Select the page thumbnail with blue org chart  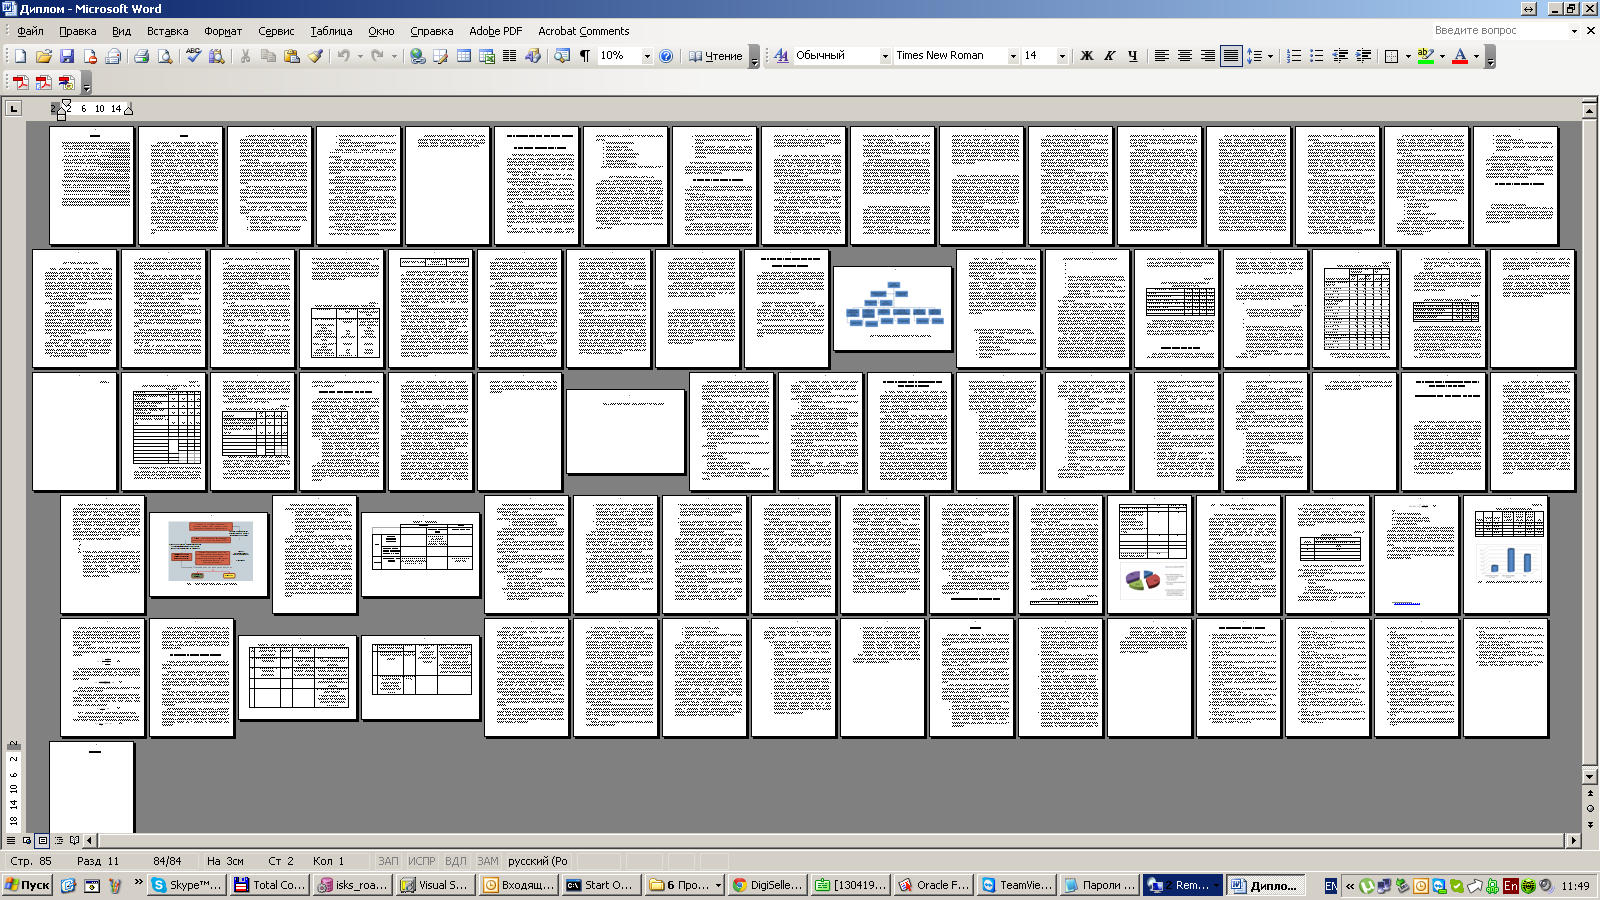click(893, 308)
